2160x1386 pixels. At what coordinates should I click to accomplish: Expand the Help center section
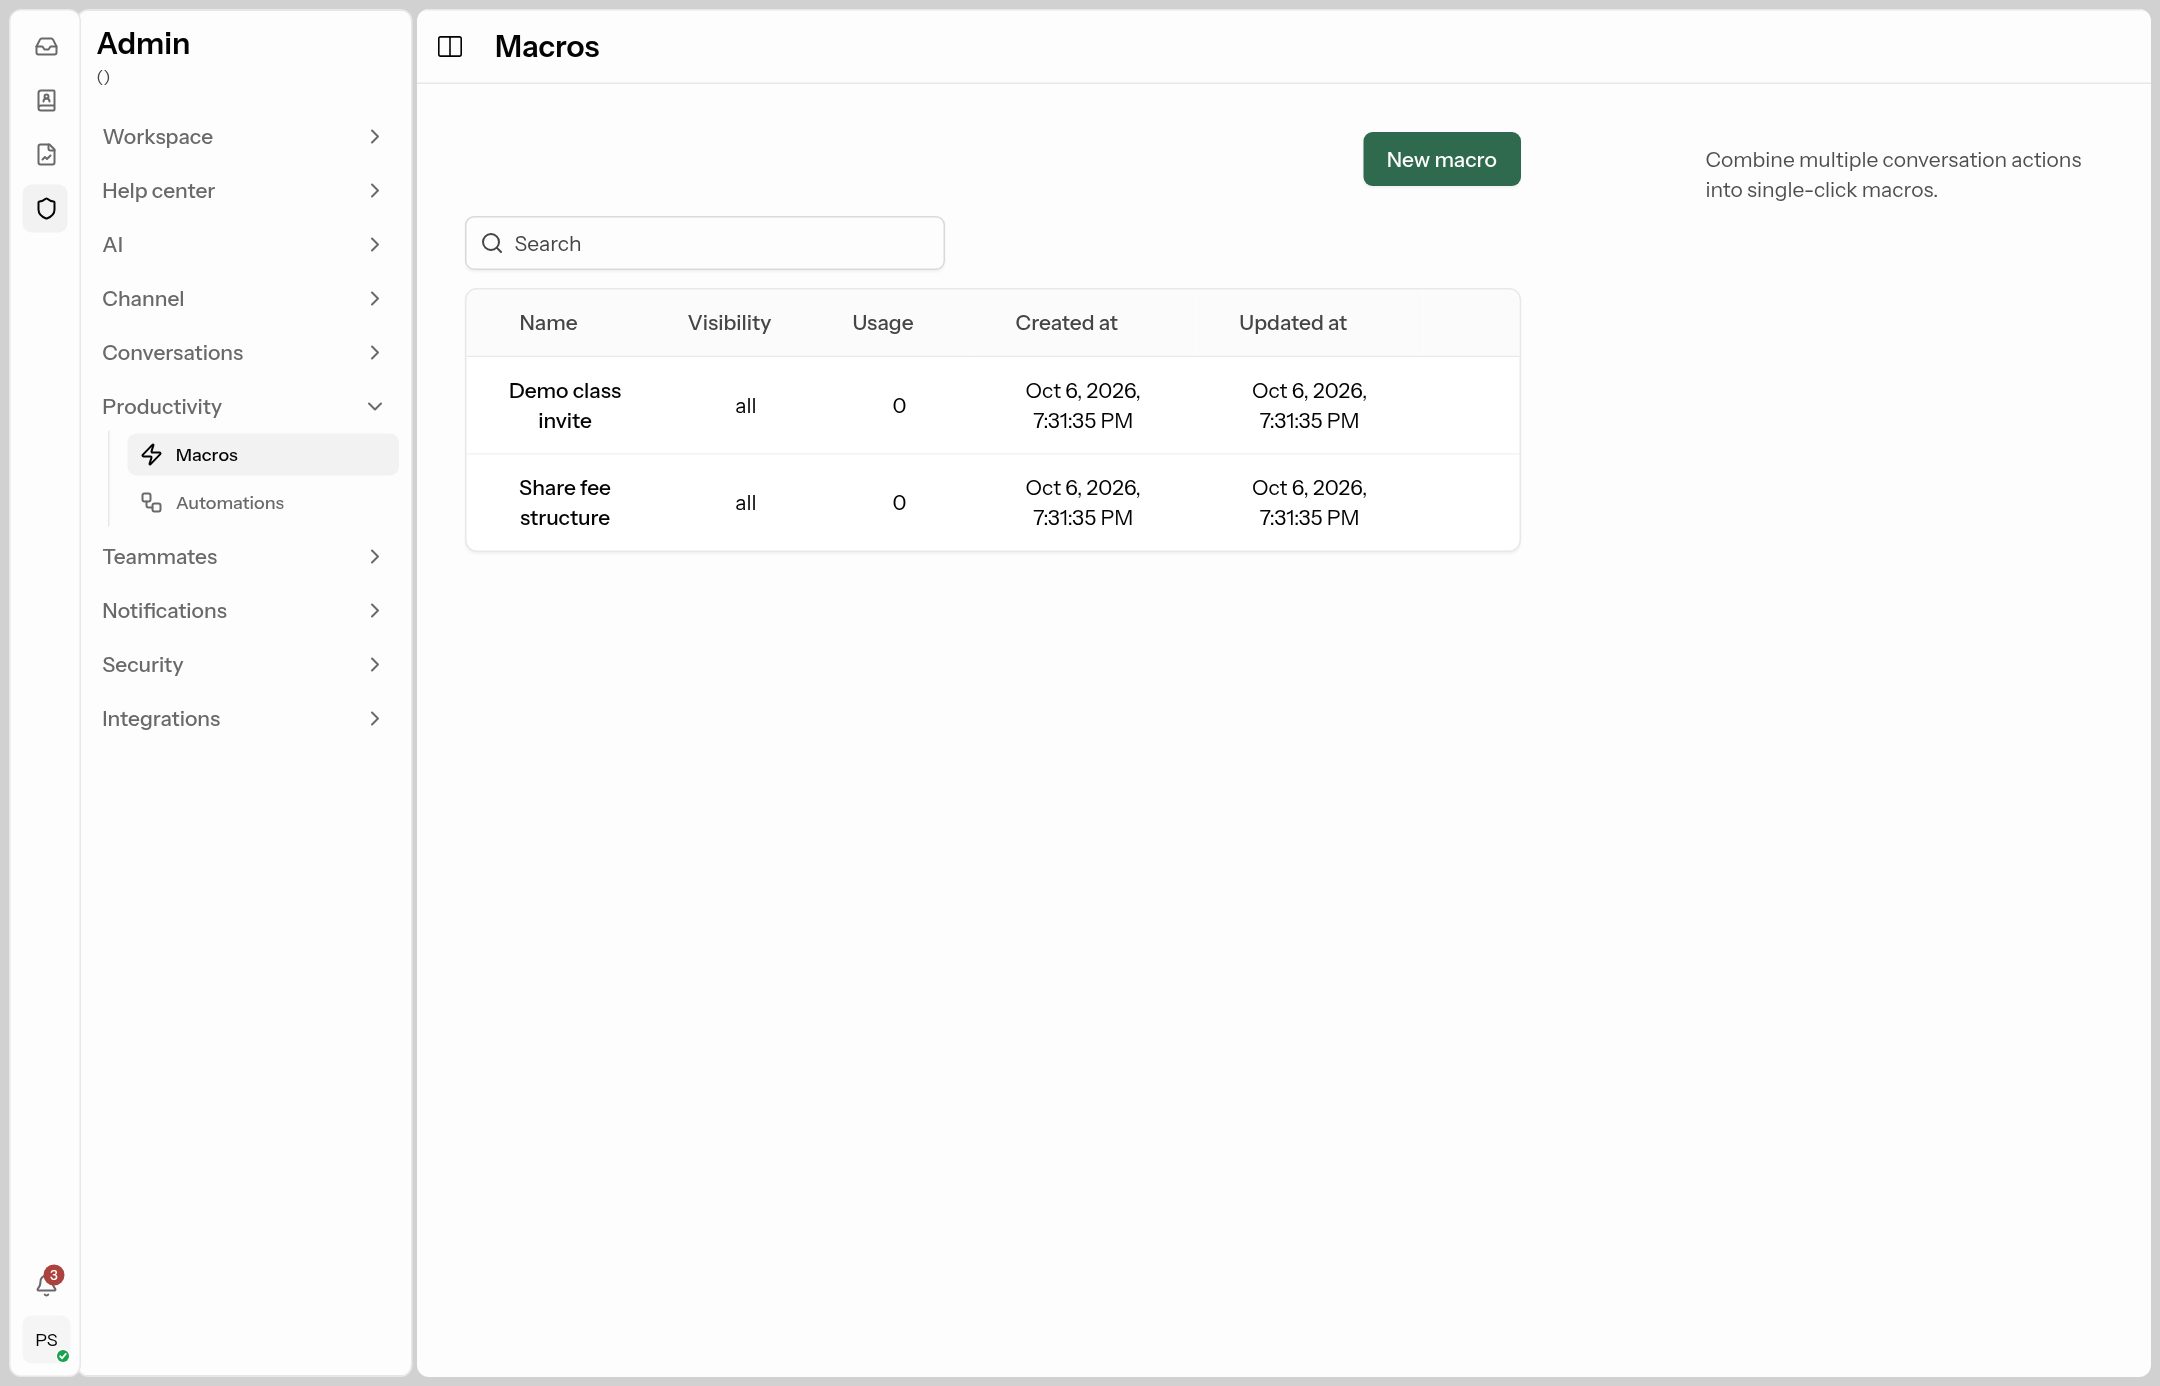(243, 190)
